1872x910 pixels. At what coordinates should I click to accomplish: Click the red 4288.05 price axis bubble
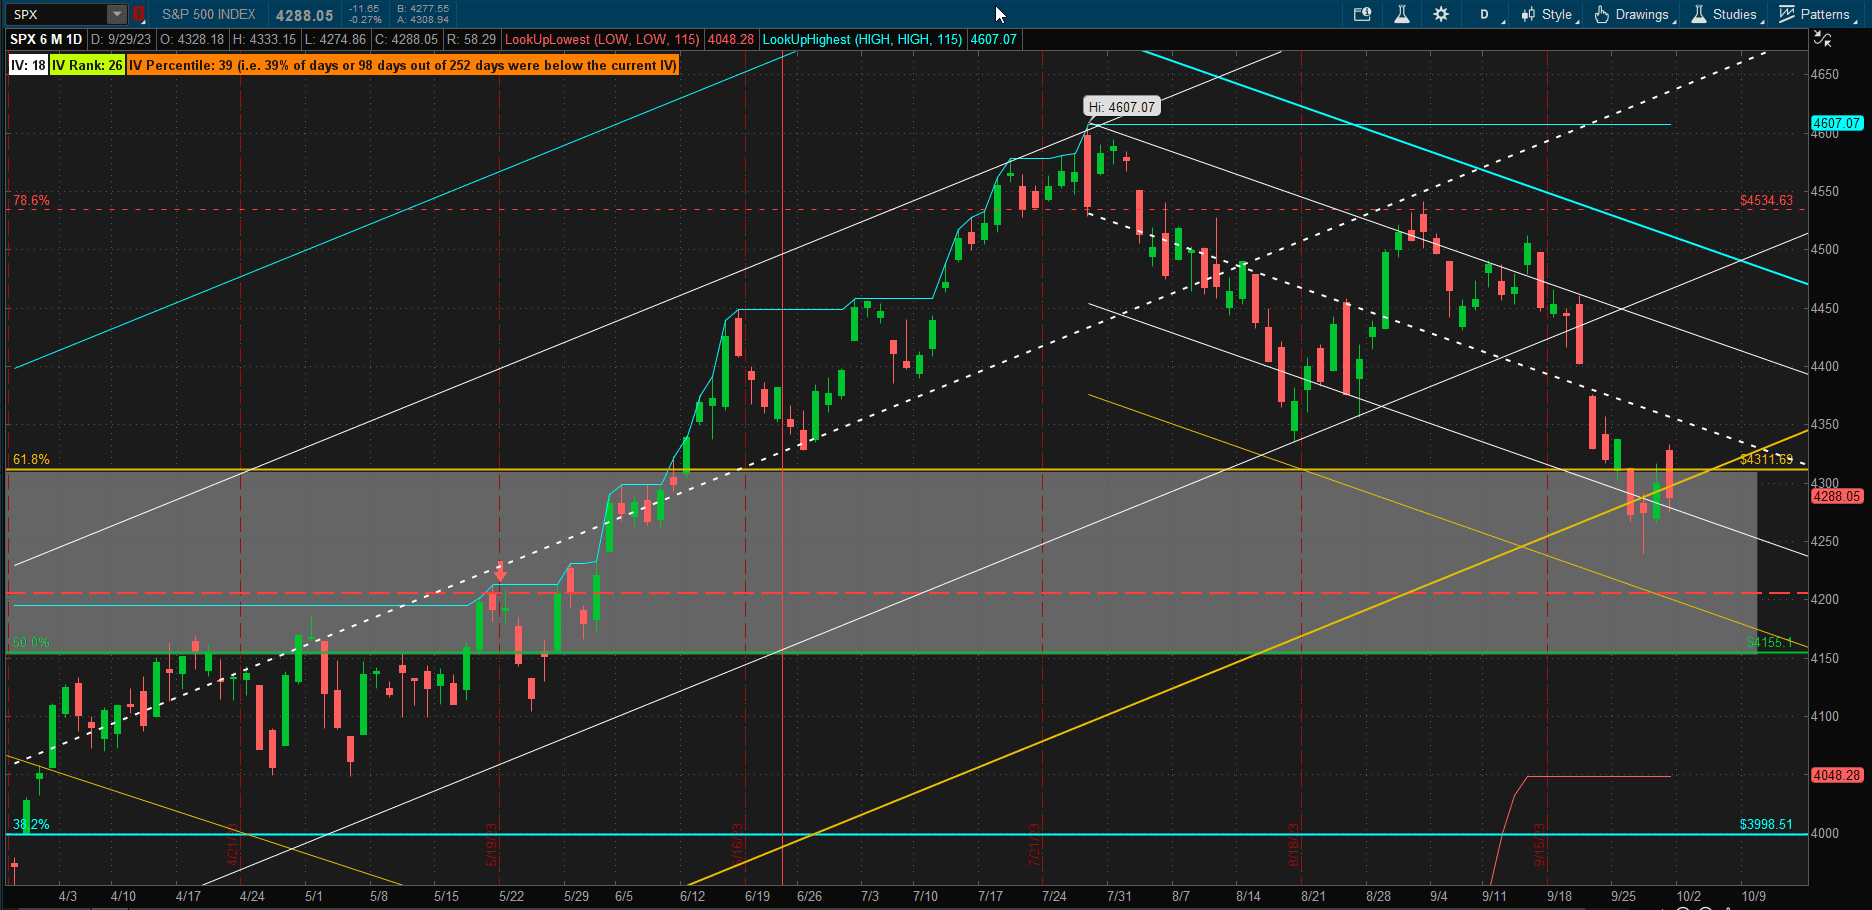tap(1837, 496)
